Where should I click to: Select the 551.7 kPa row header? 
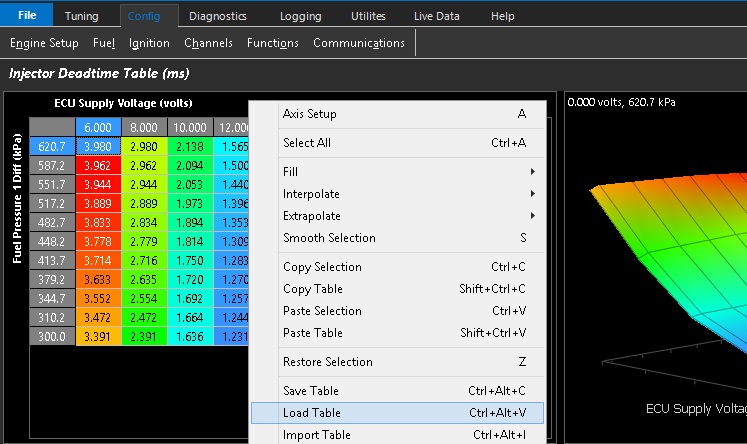[x=52, y=184]
